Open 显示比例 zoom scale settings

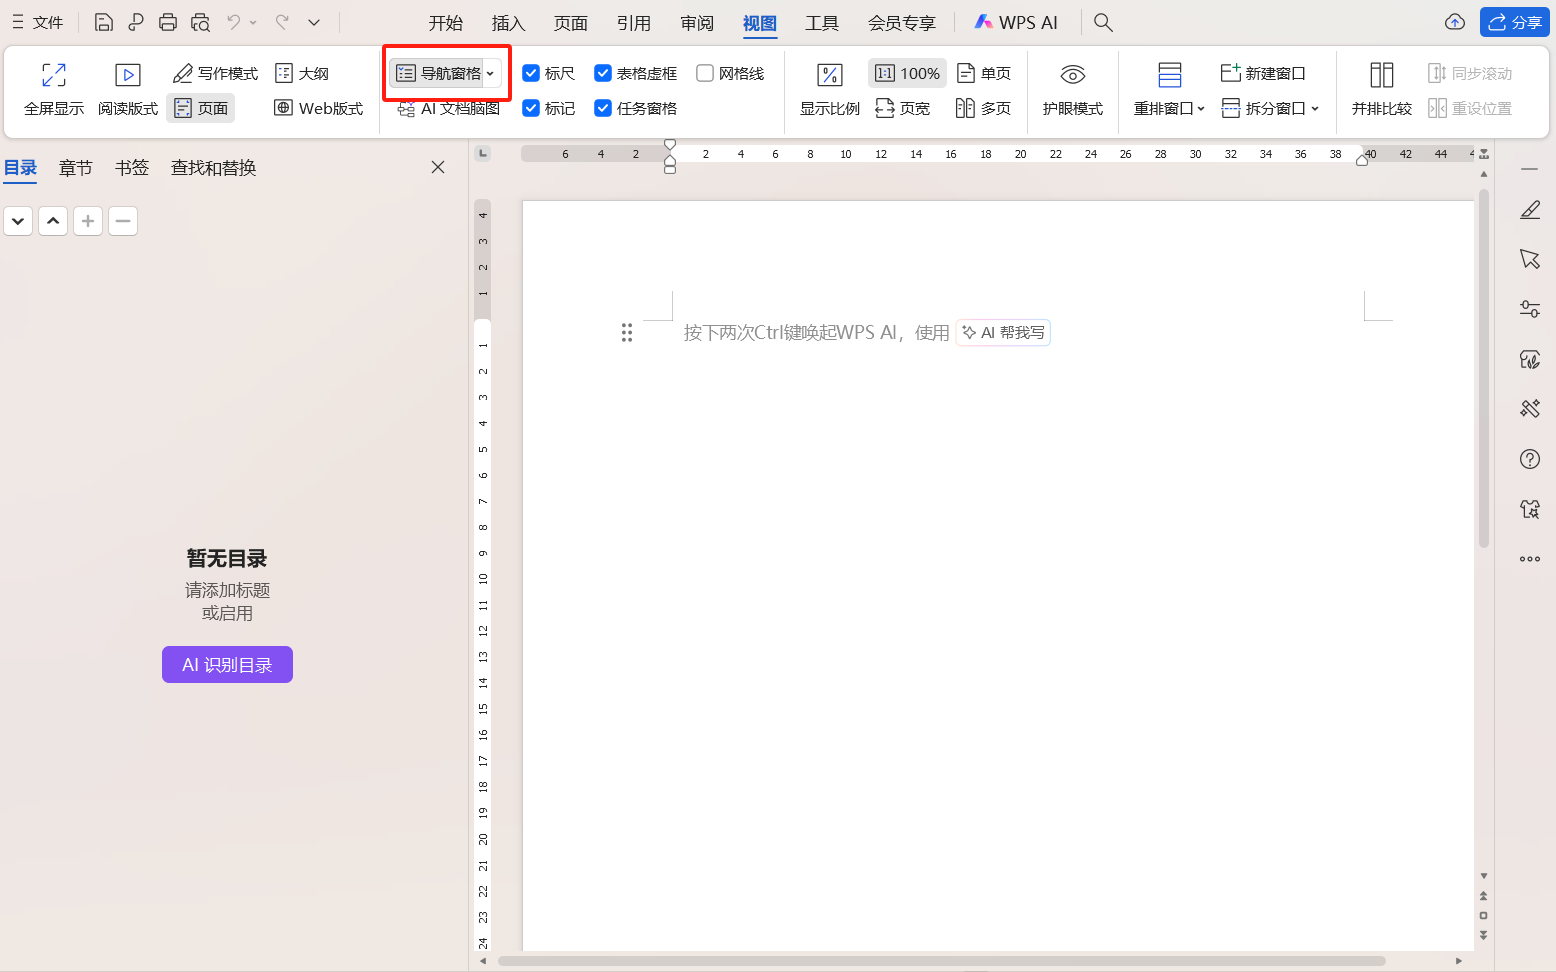click(829, 88)
